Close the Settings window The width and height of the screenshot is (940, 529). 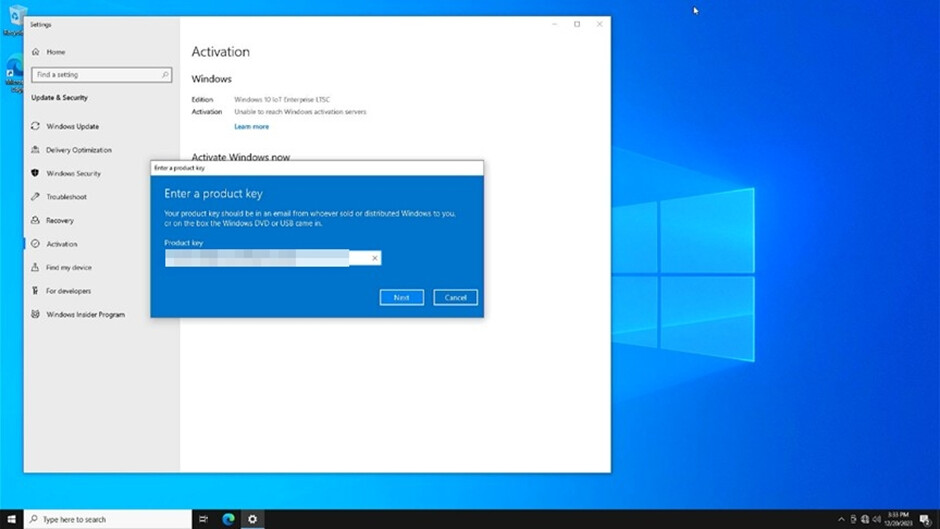599,24
